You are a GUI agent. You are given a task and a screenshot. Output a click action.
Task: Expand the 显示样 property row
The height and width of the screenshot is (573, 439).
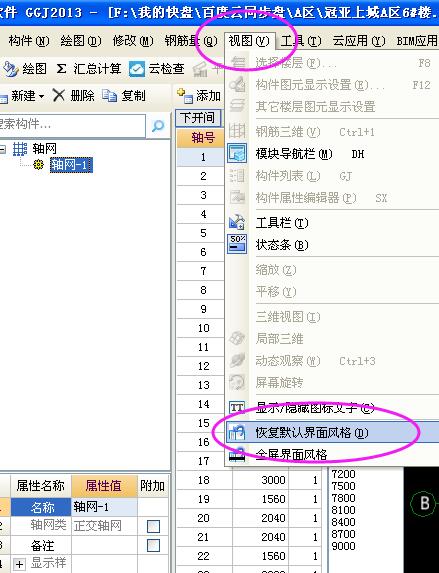[x=19, y=564]
